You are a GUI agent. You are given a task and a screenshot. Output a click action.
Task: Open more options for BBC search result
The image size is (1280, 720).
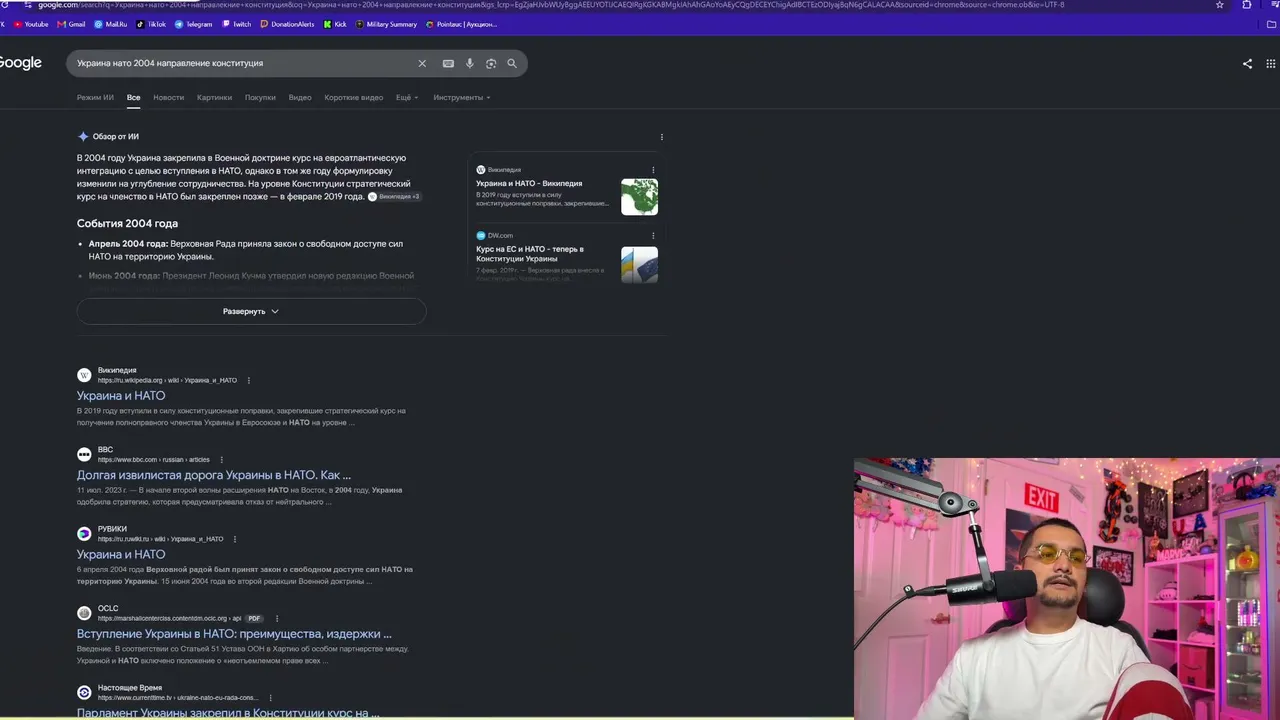coord(221,460)
